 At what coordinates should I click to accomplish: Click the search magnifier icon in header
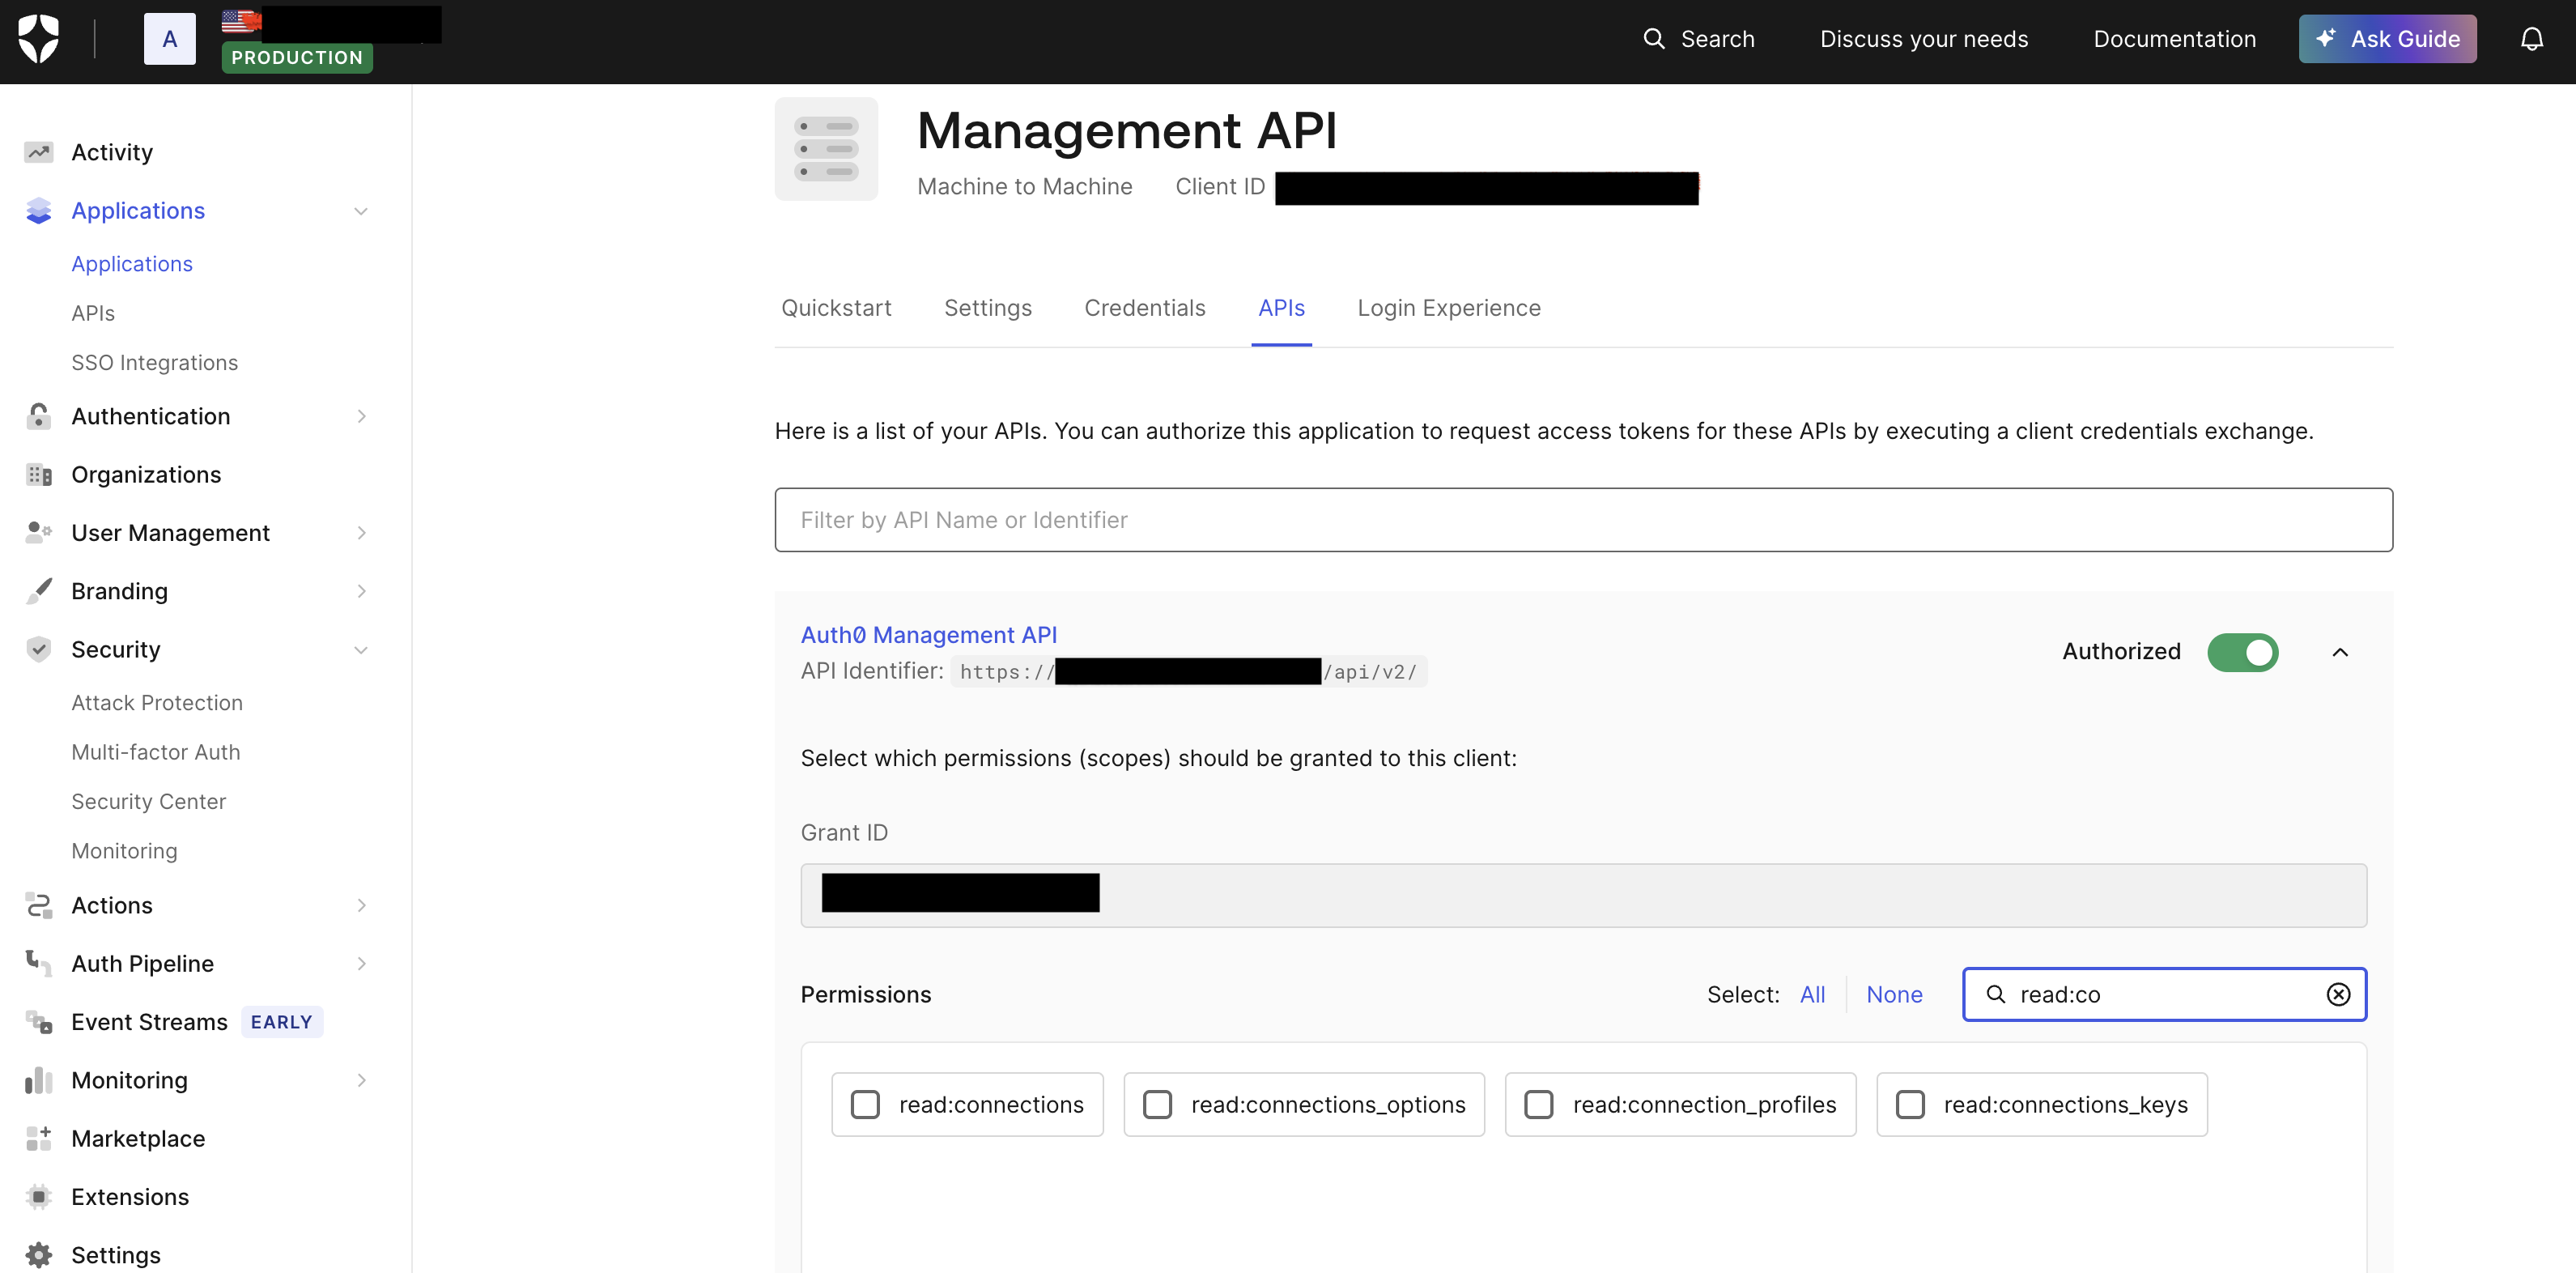pos(1654,39)
